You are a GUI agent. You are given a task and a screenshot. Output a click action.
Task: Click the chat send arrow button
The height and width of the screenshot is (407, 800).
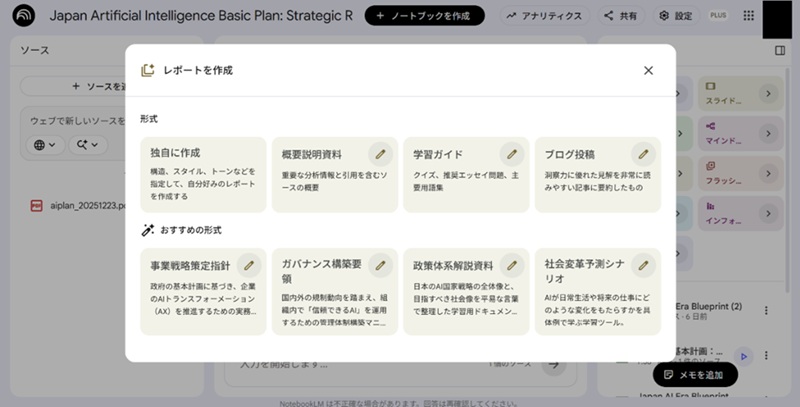554,365
